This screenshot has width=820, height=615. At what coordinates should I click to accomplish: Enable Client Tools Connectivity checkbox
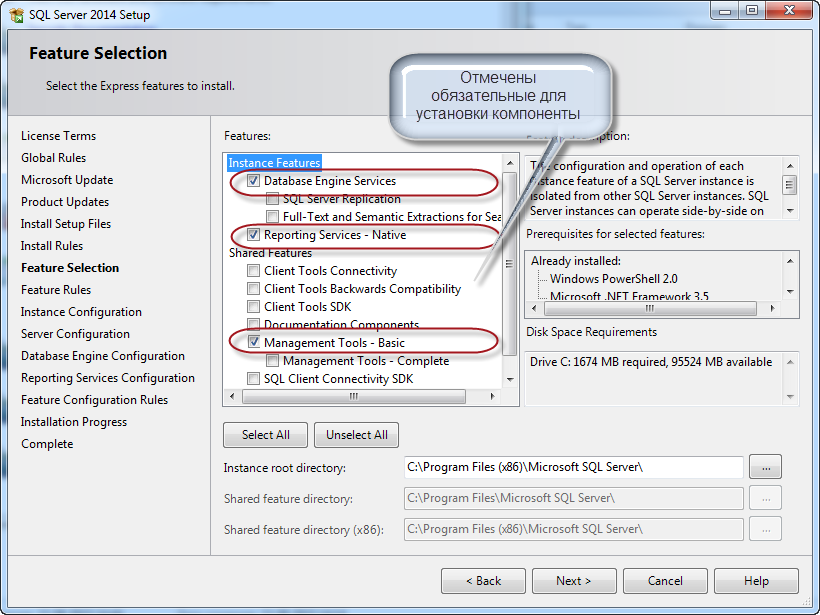254,271
